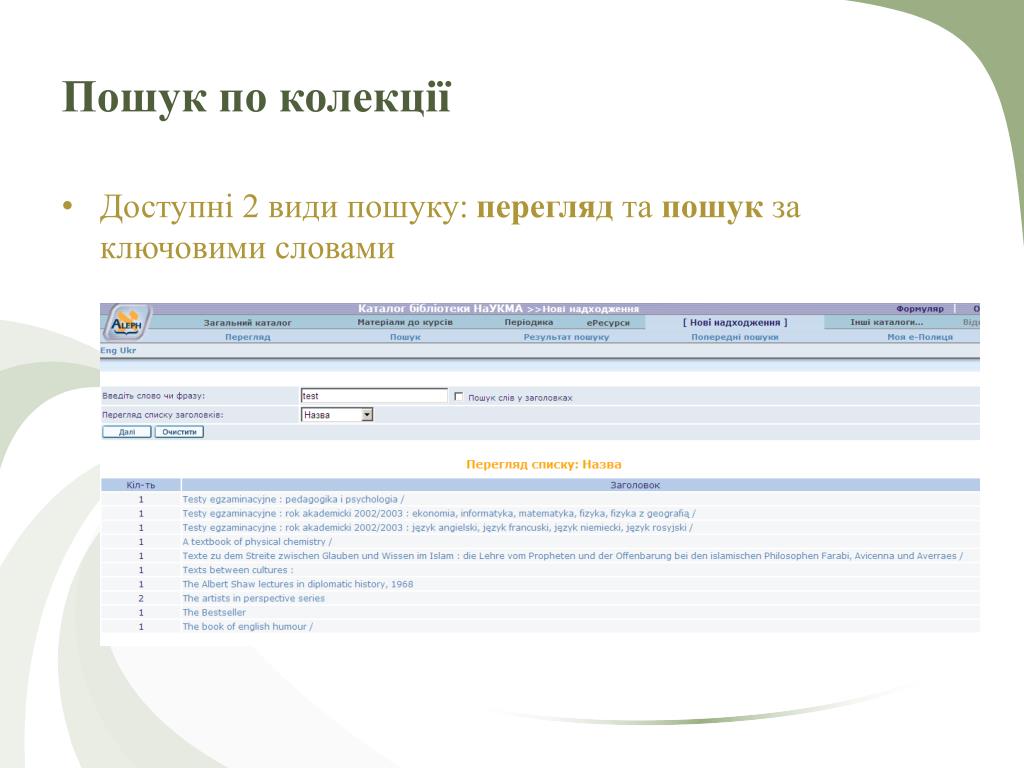
Task: Open 'A textbook of physical chemistry' entry
Action: 257,541
